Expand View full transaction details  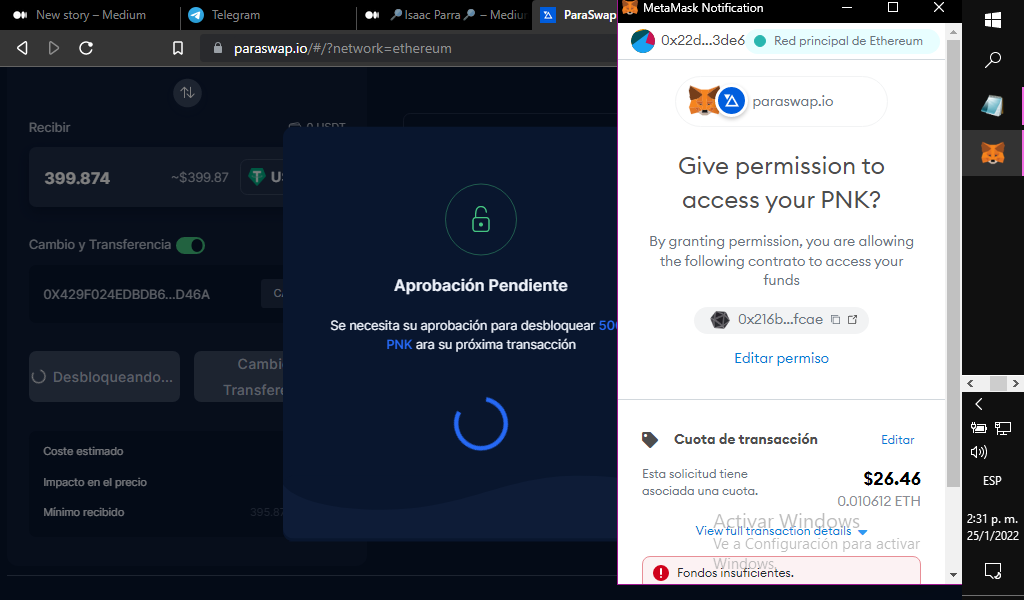[781, 531]
